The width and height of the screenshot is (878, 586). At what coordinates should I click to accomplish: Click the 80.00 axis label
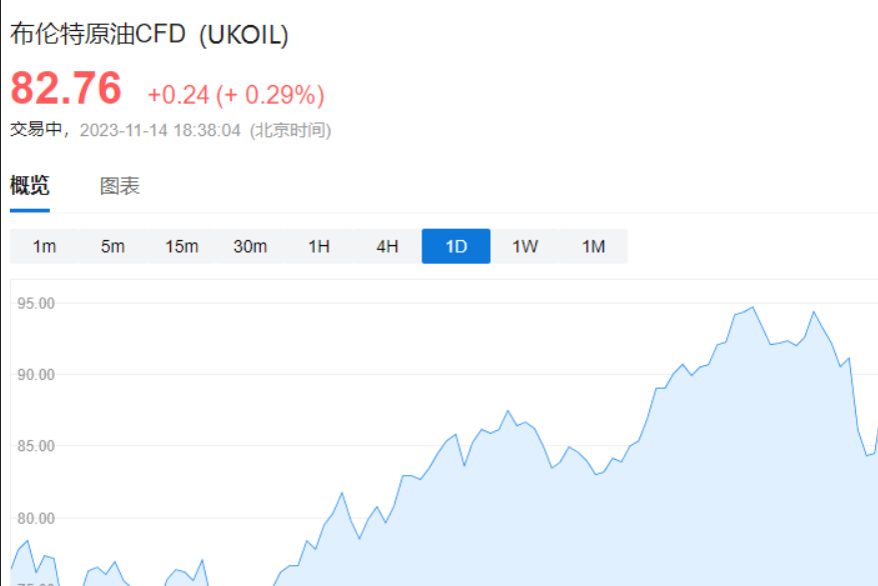point(36,518)
